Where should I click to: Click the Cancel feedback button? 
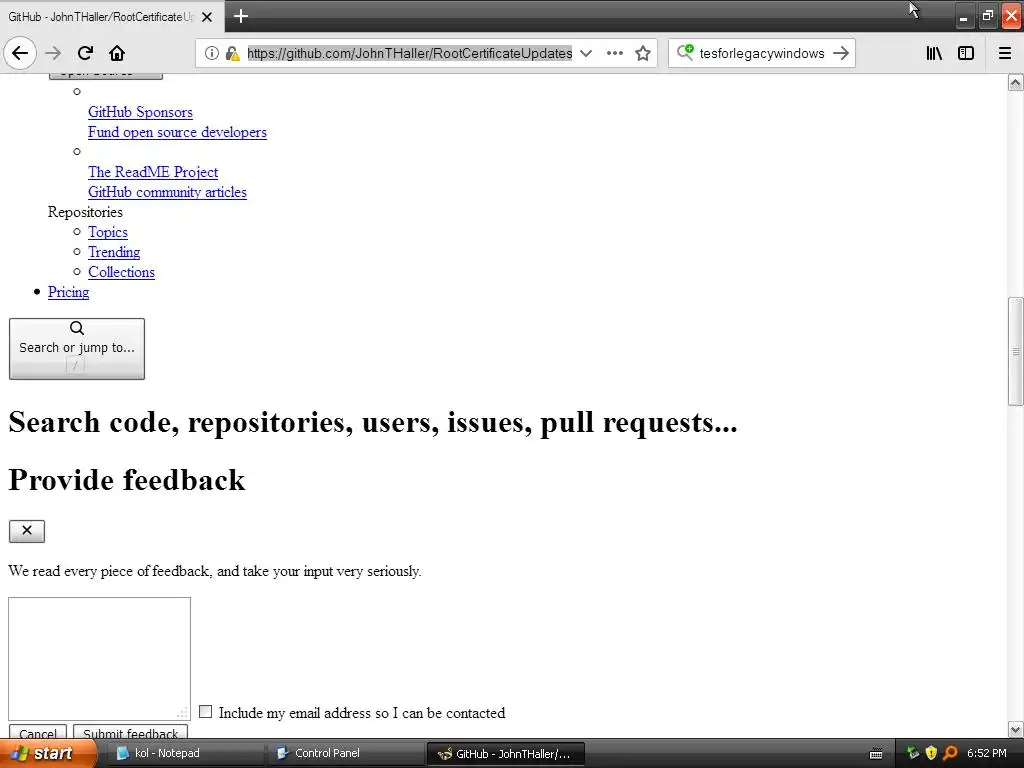coord(38,733)
